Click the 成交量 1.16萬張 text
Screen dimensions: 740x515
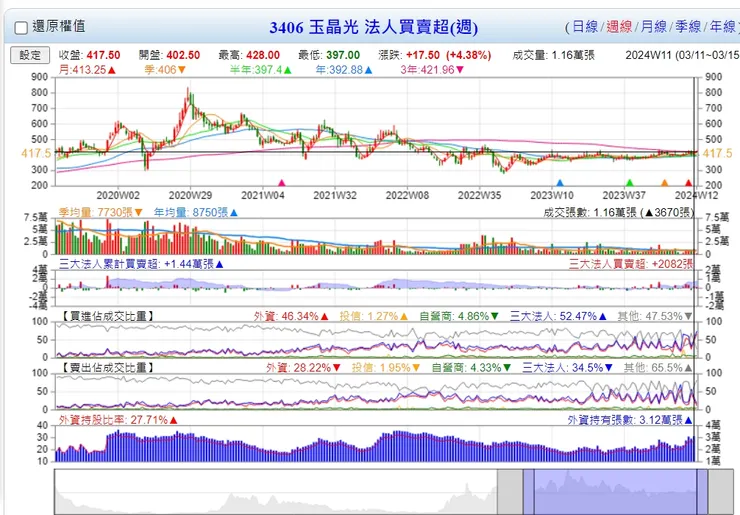click(553, 55)
